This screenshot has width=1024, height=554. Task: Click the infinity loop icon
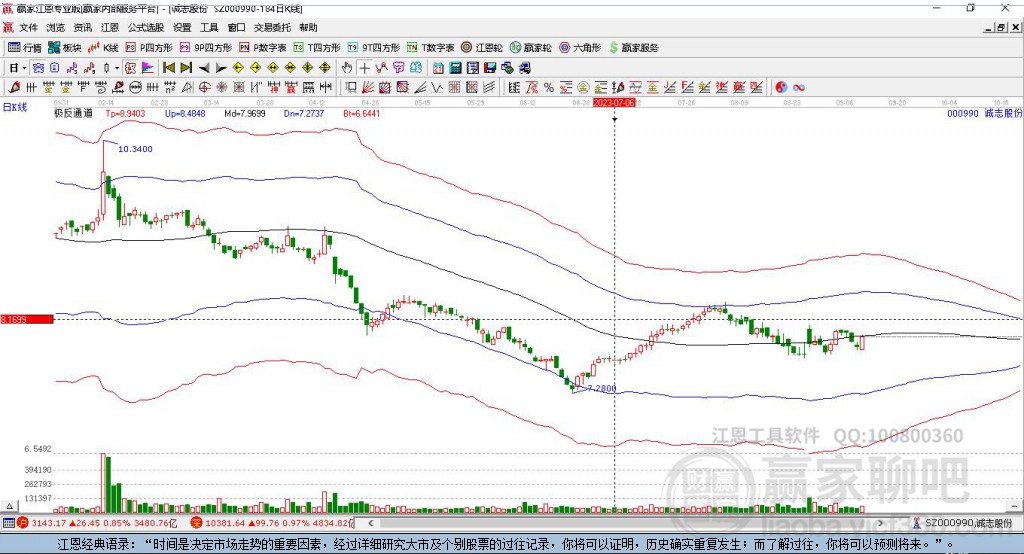click(799, 87)
